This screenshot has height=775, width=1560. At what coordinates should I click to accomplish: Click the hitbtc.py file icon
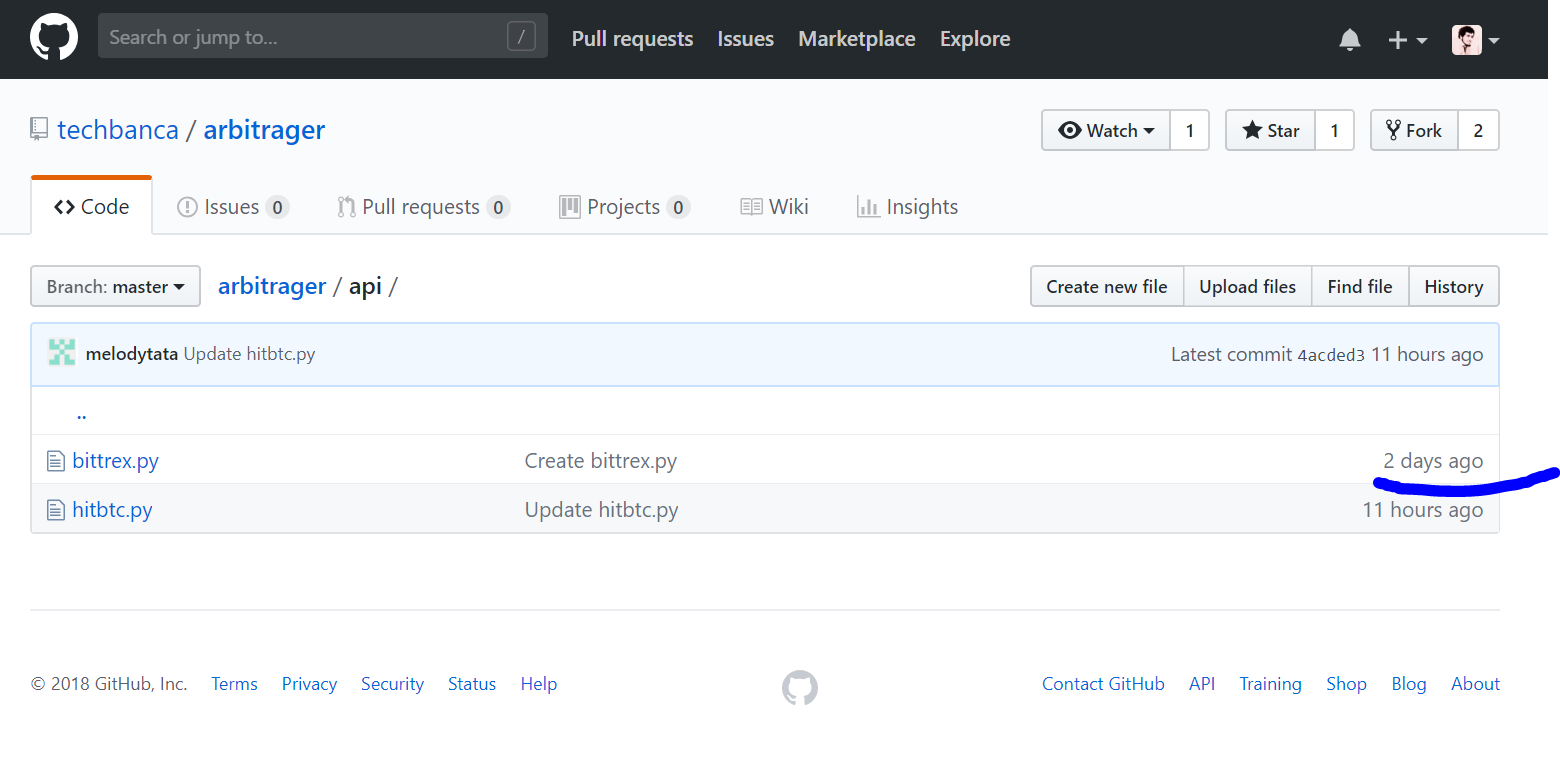(x=56, y=510)
